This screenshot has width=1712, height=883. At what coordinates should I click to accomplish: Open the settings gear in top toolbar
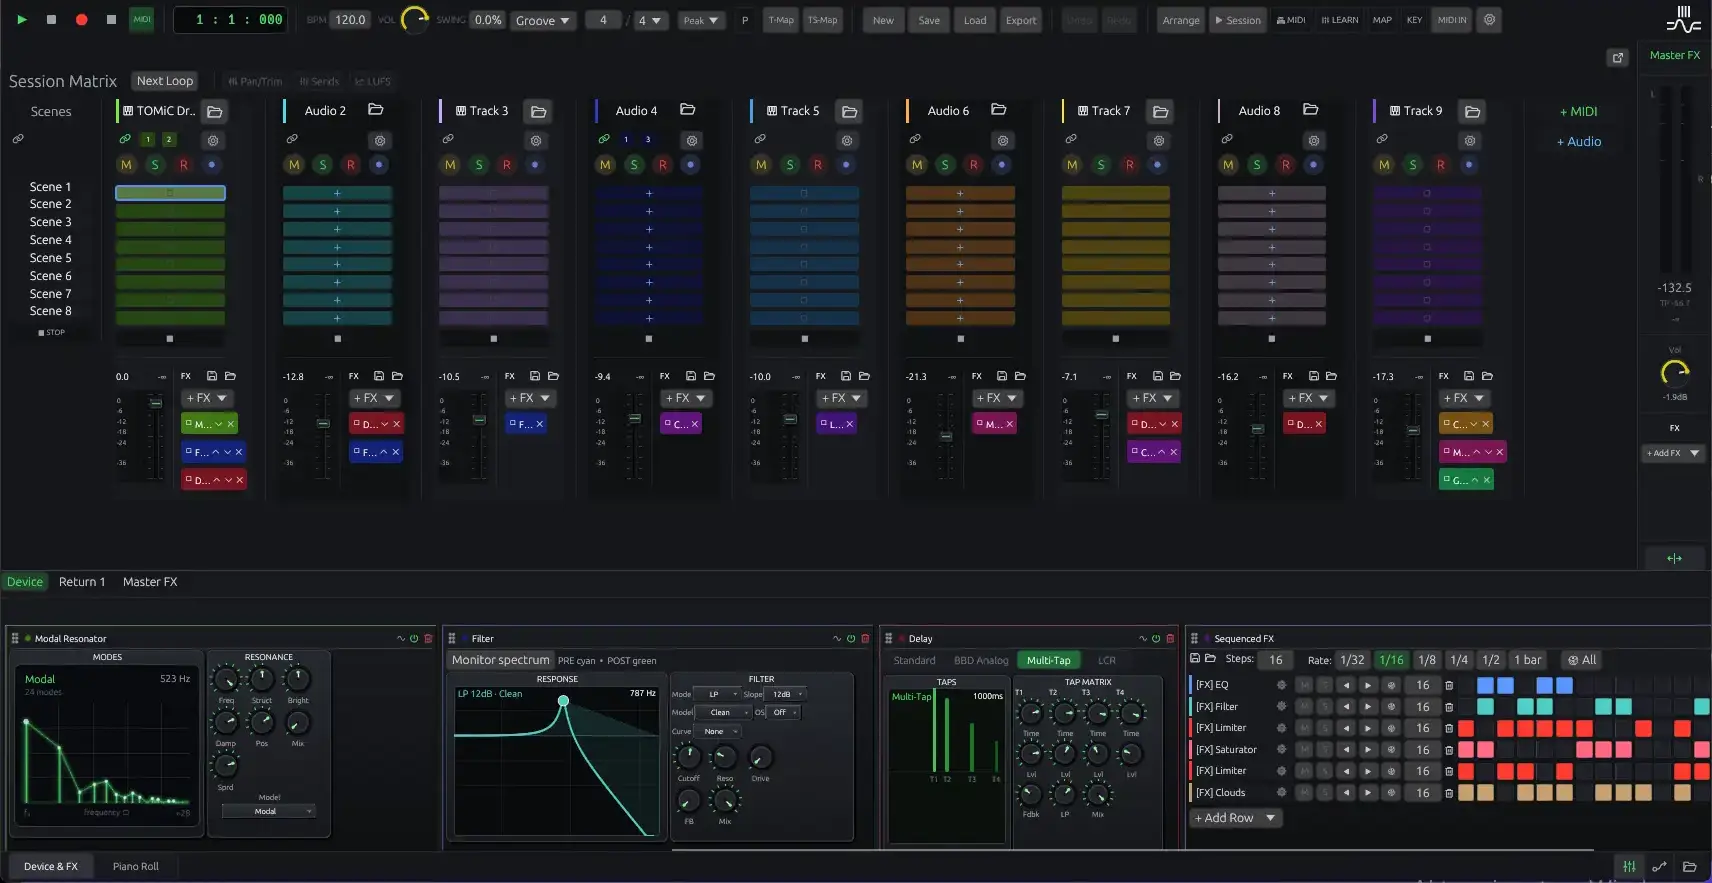pos(1489,19)
